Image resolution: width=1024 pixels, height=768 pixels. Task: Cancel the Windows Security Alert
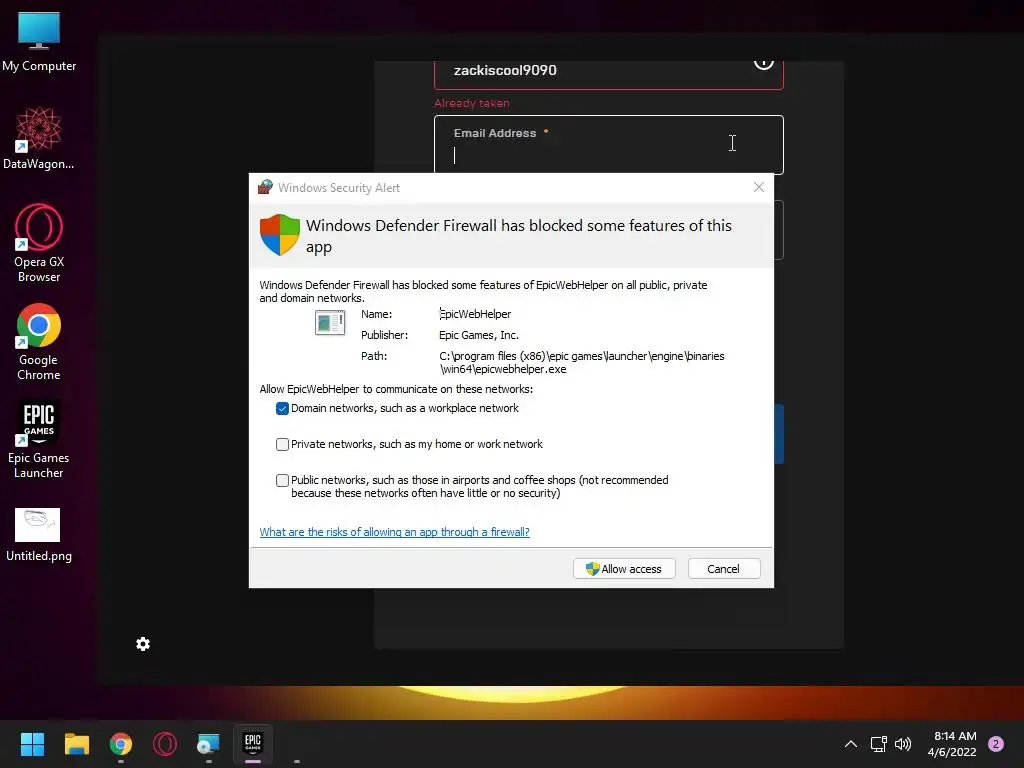(x=724, y=569)
